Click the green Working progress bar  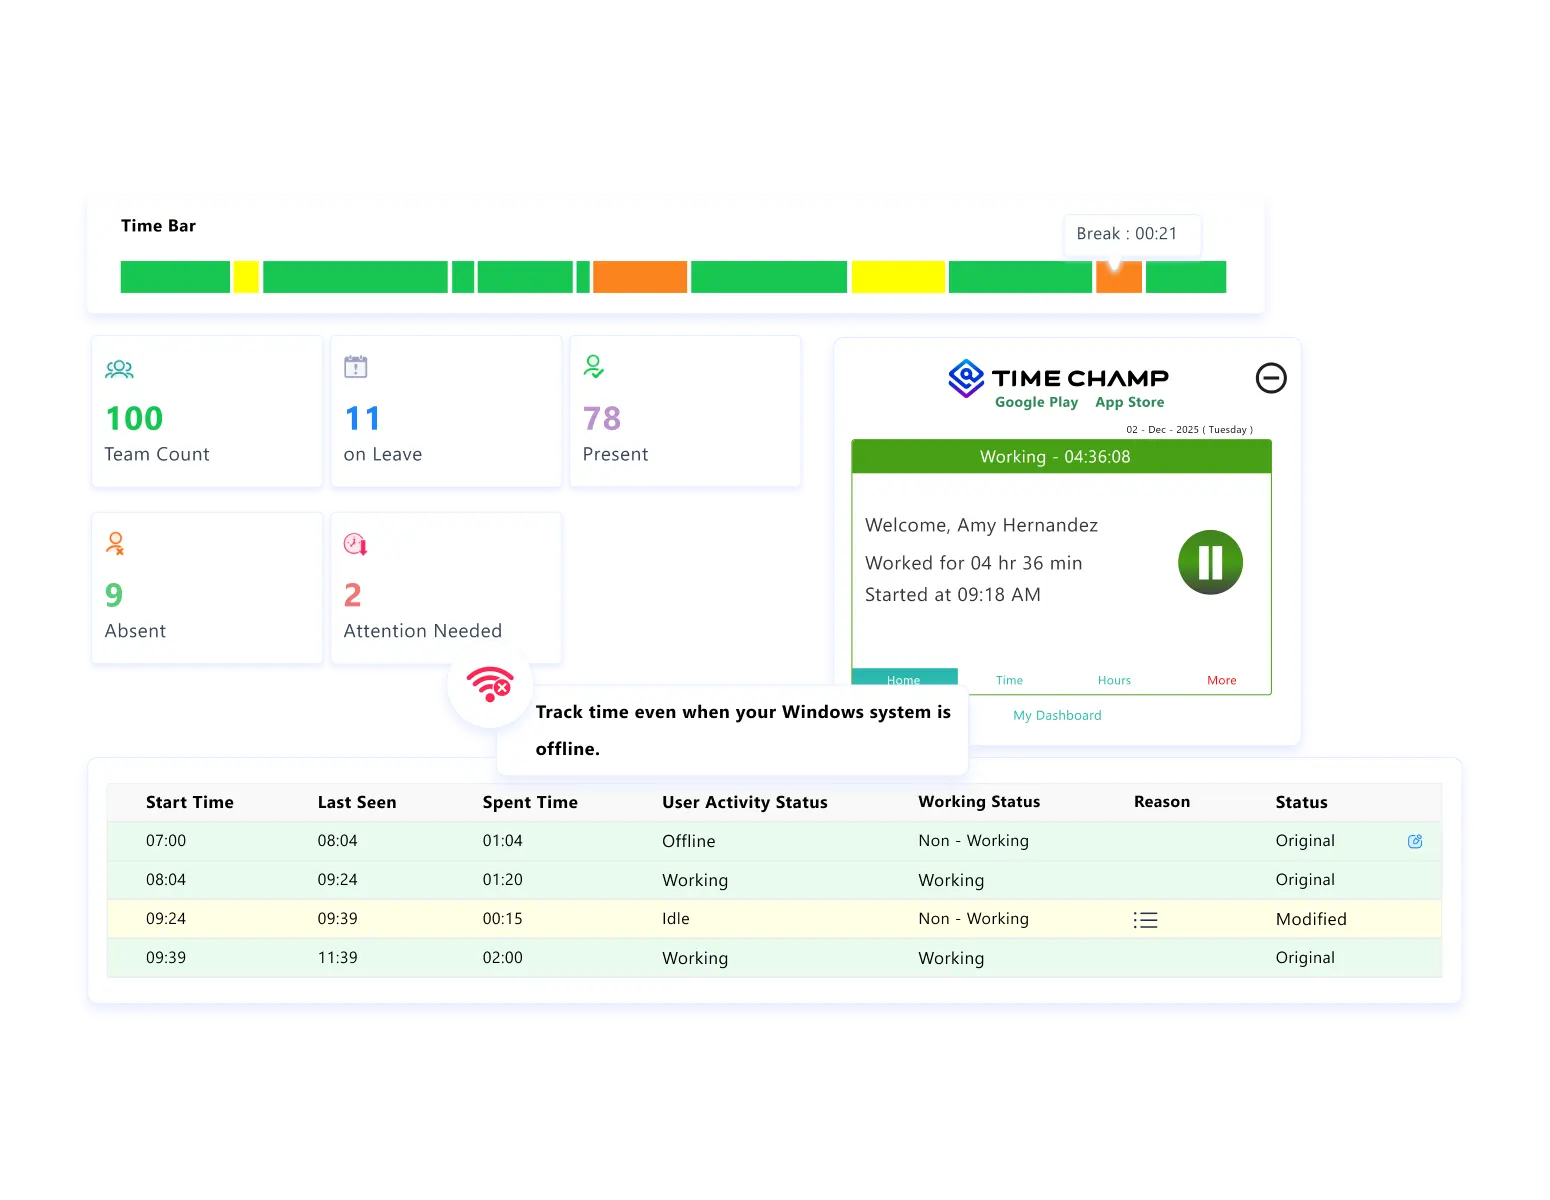click(x=1062, y=456)
